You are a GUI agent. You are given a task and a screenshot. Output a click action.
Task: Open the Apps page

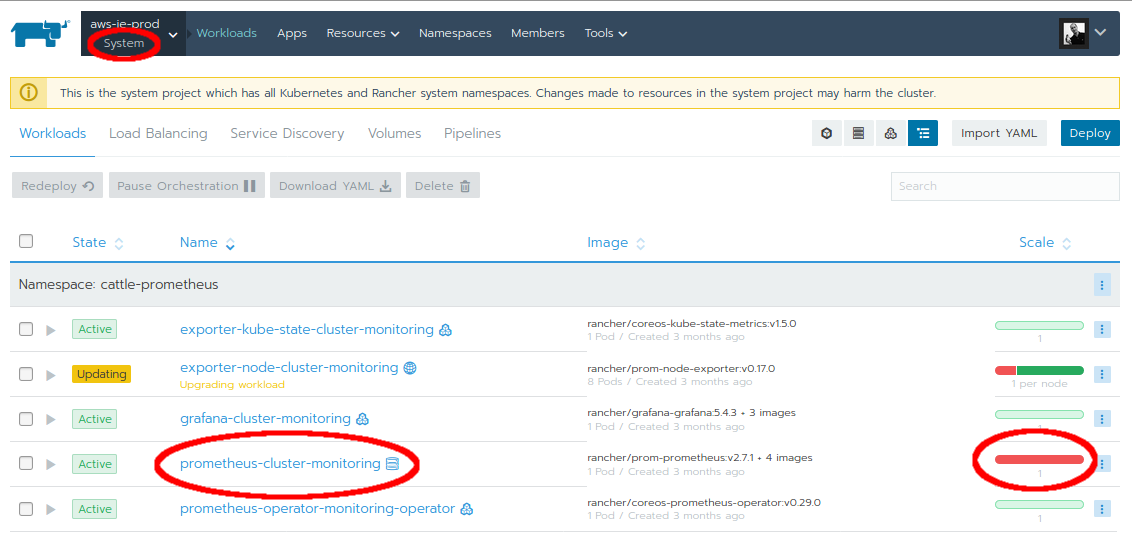pyautogui.click(x=292, y=33)
